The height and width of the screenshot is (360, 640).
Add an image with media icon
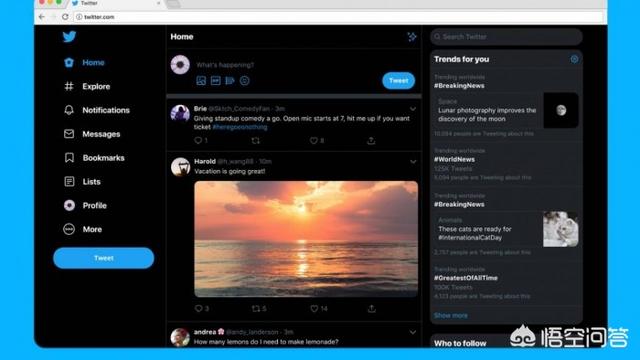click(201, 80)
